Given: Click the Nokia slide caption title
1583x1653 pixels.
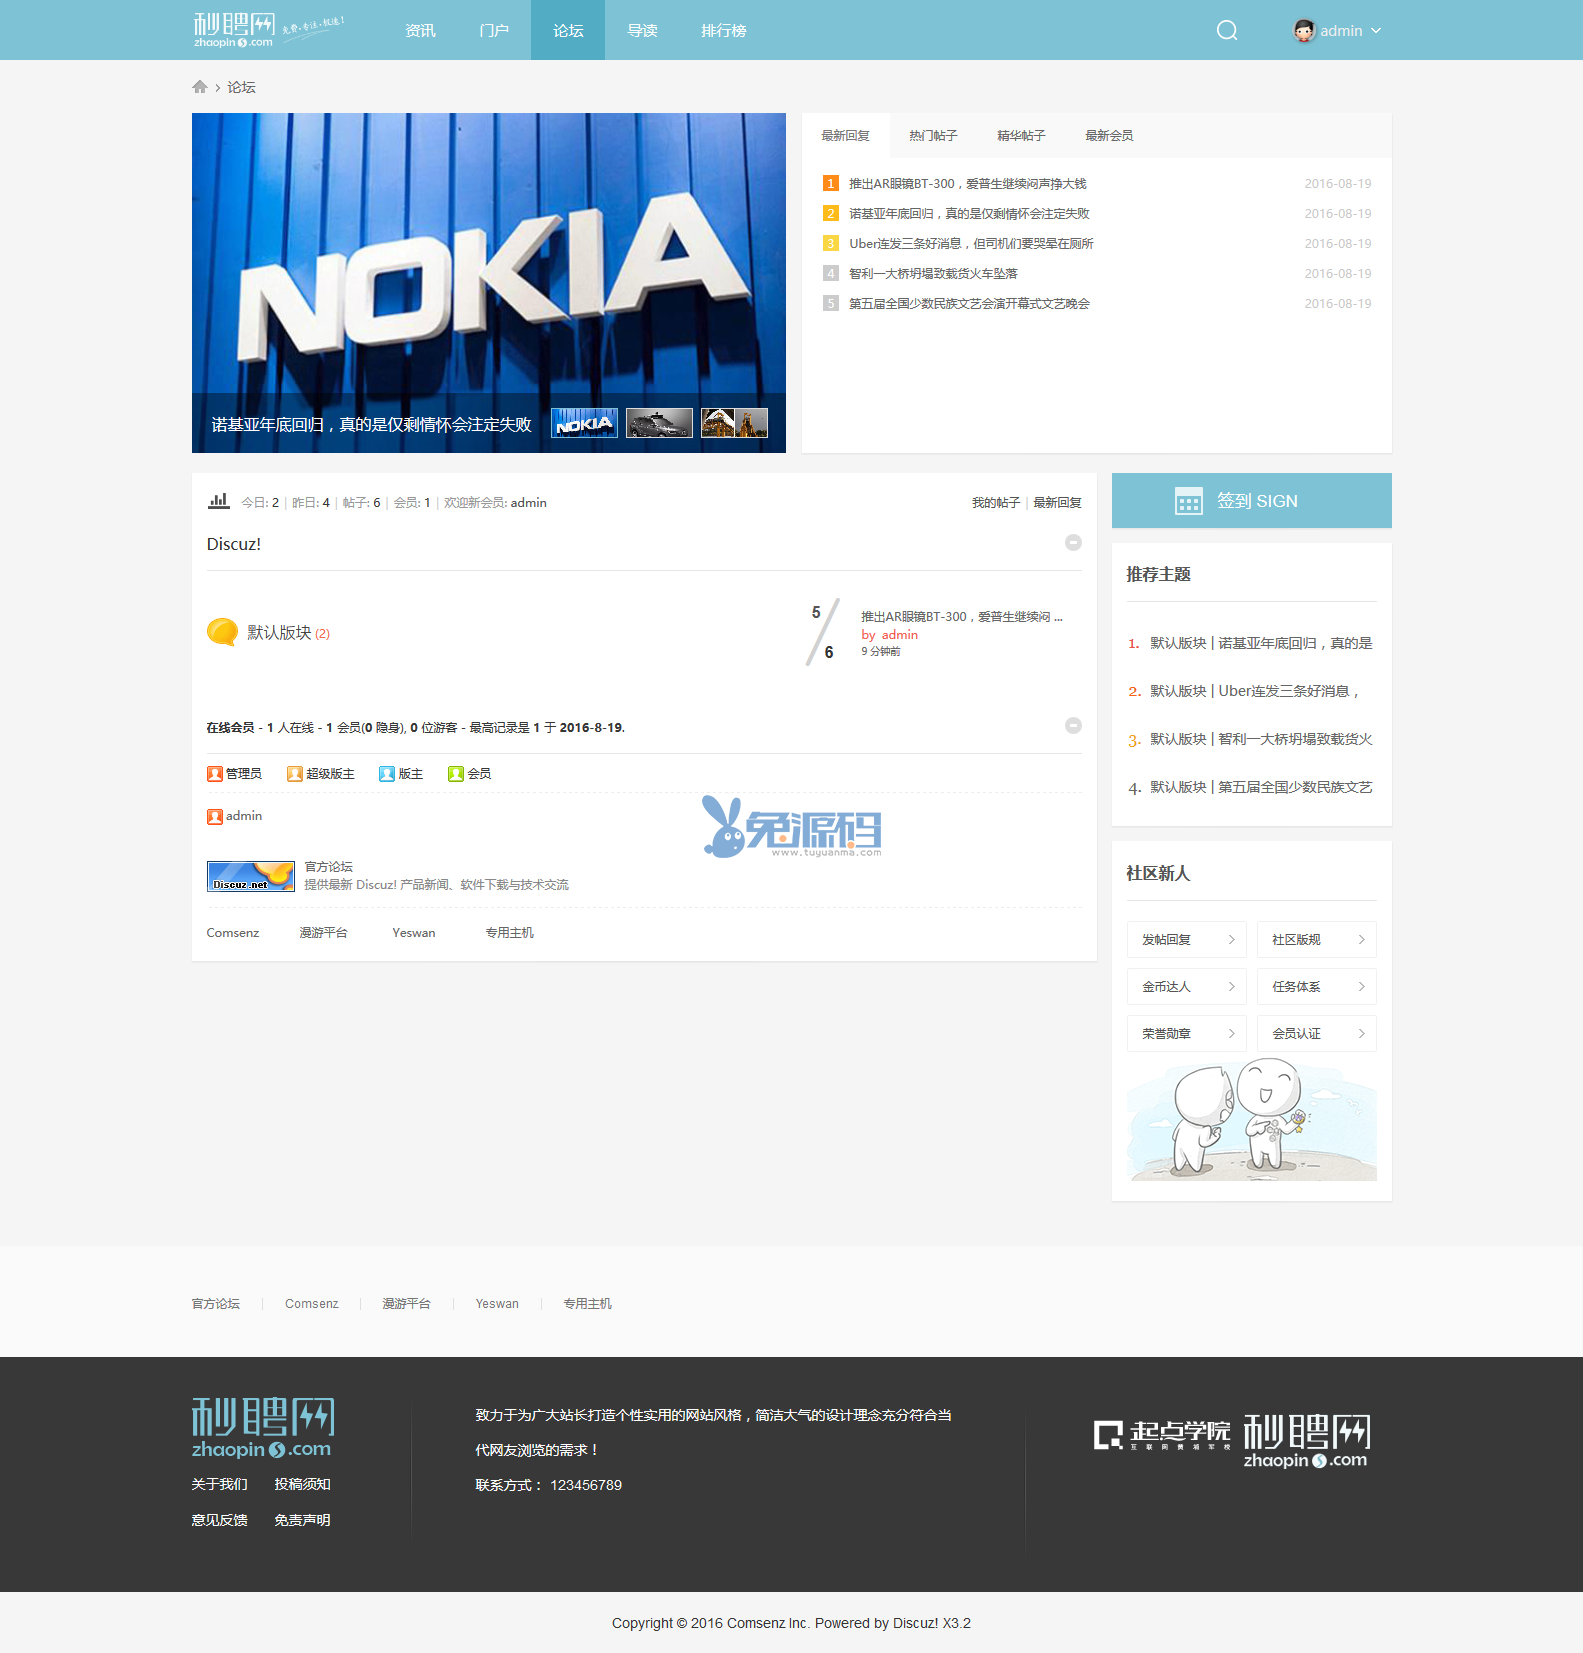Looking at the screenshot, I should click(371, 425).
